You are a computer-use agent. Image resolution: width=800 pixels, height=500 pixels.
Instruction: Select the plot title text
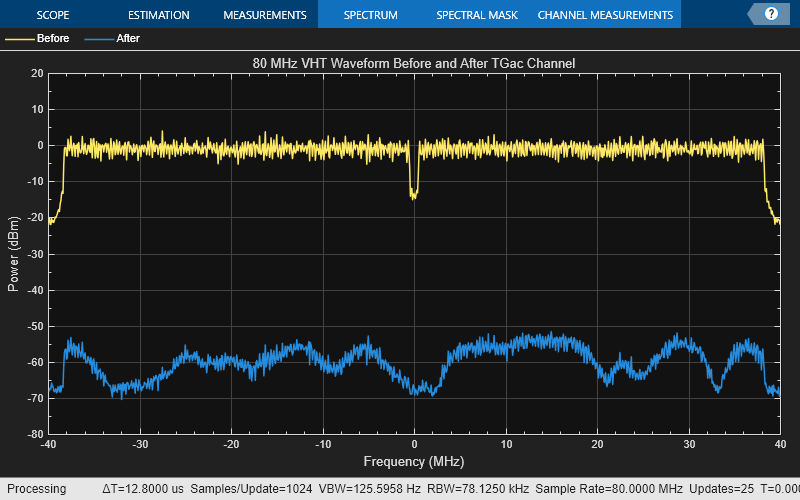(x=414, y=63)
